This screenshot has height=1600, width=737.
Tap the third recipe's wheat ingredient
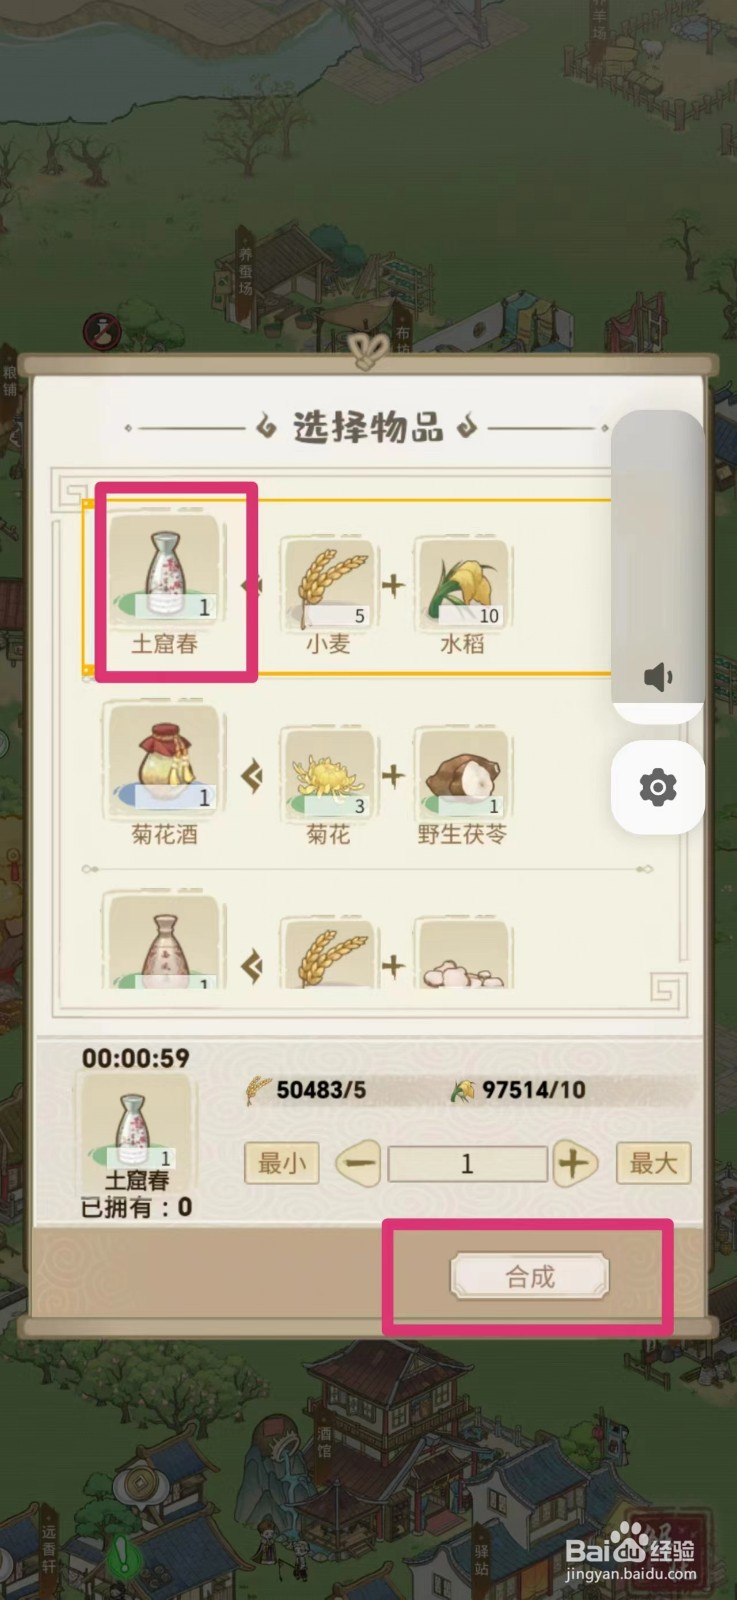pyautogui.click(x=328, y=953)
